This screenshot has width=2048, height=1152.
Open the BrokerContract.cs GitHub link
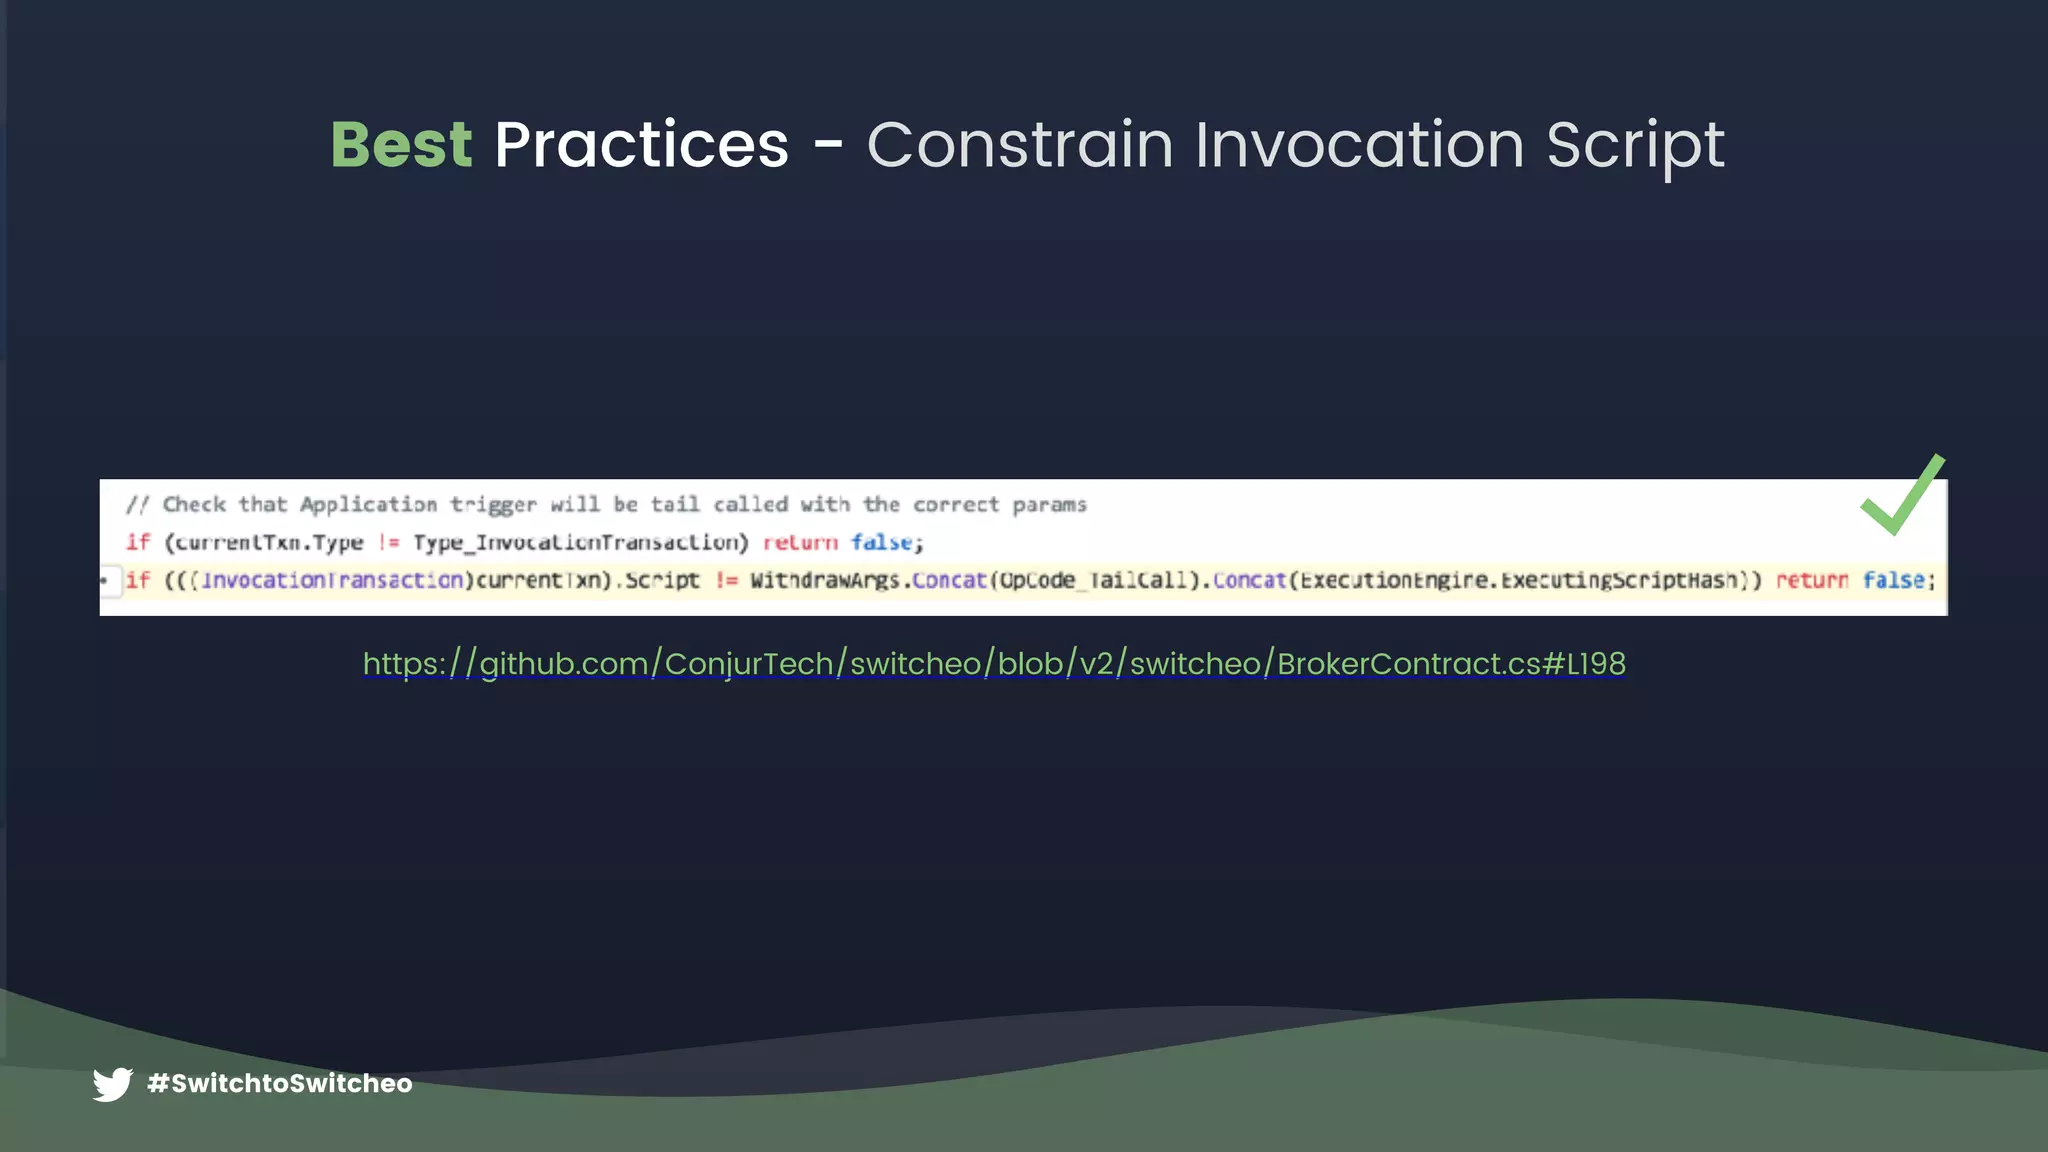[994, 664]
